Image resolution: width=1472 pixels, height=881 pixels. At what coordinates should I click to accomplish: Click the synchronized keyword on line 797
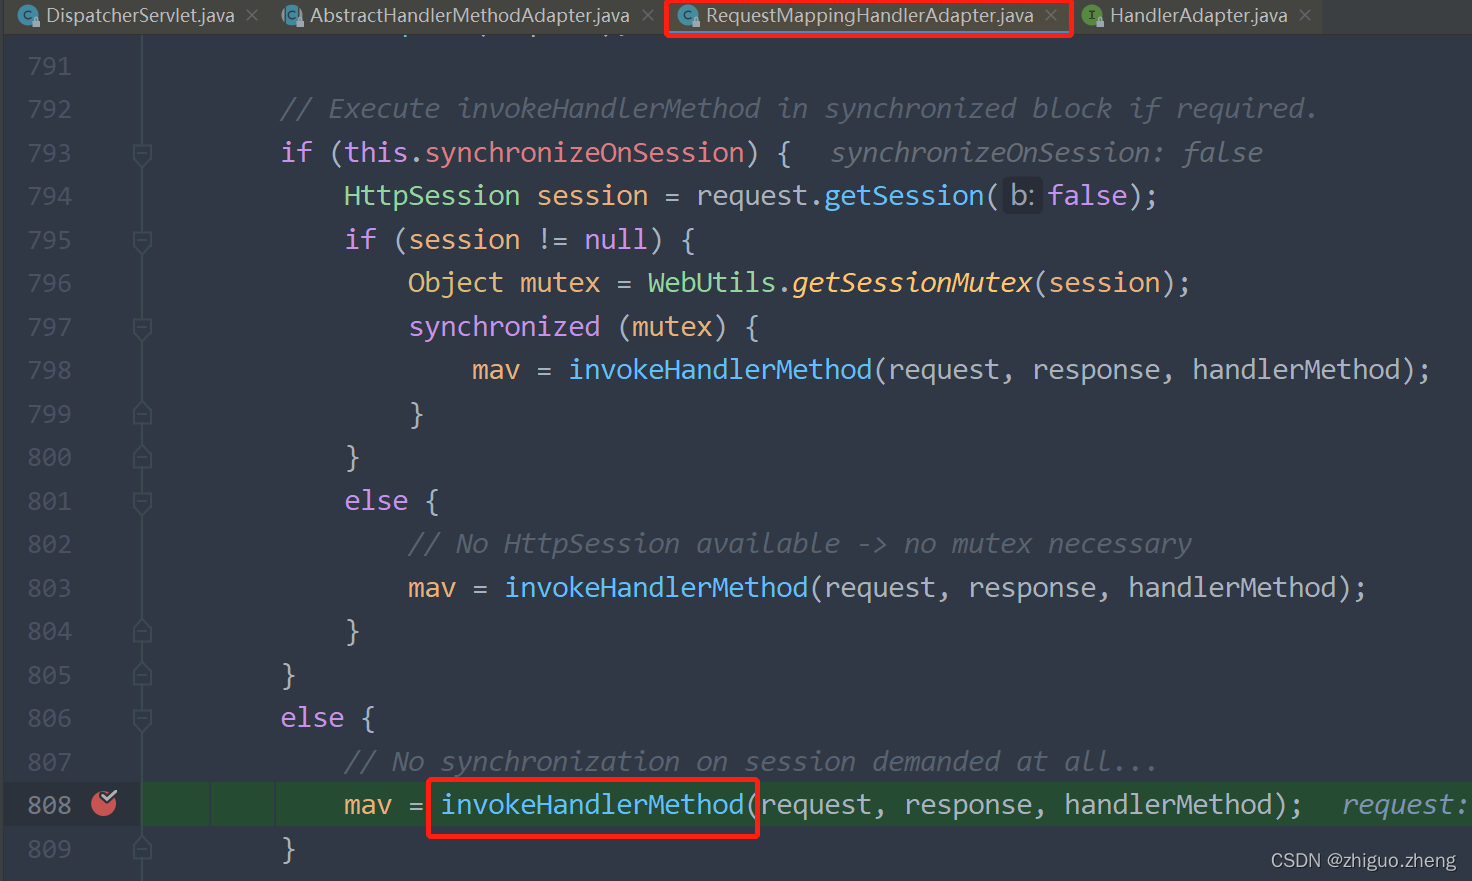point(504,327)
